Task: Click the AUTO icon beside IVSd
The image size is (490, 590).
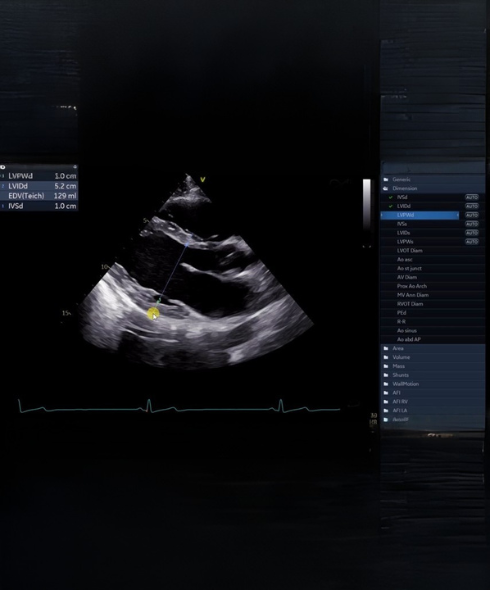Action: pyautogui.click(x=472, y=197)
